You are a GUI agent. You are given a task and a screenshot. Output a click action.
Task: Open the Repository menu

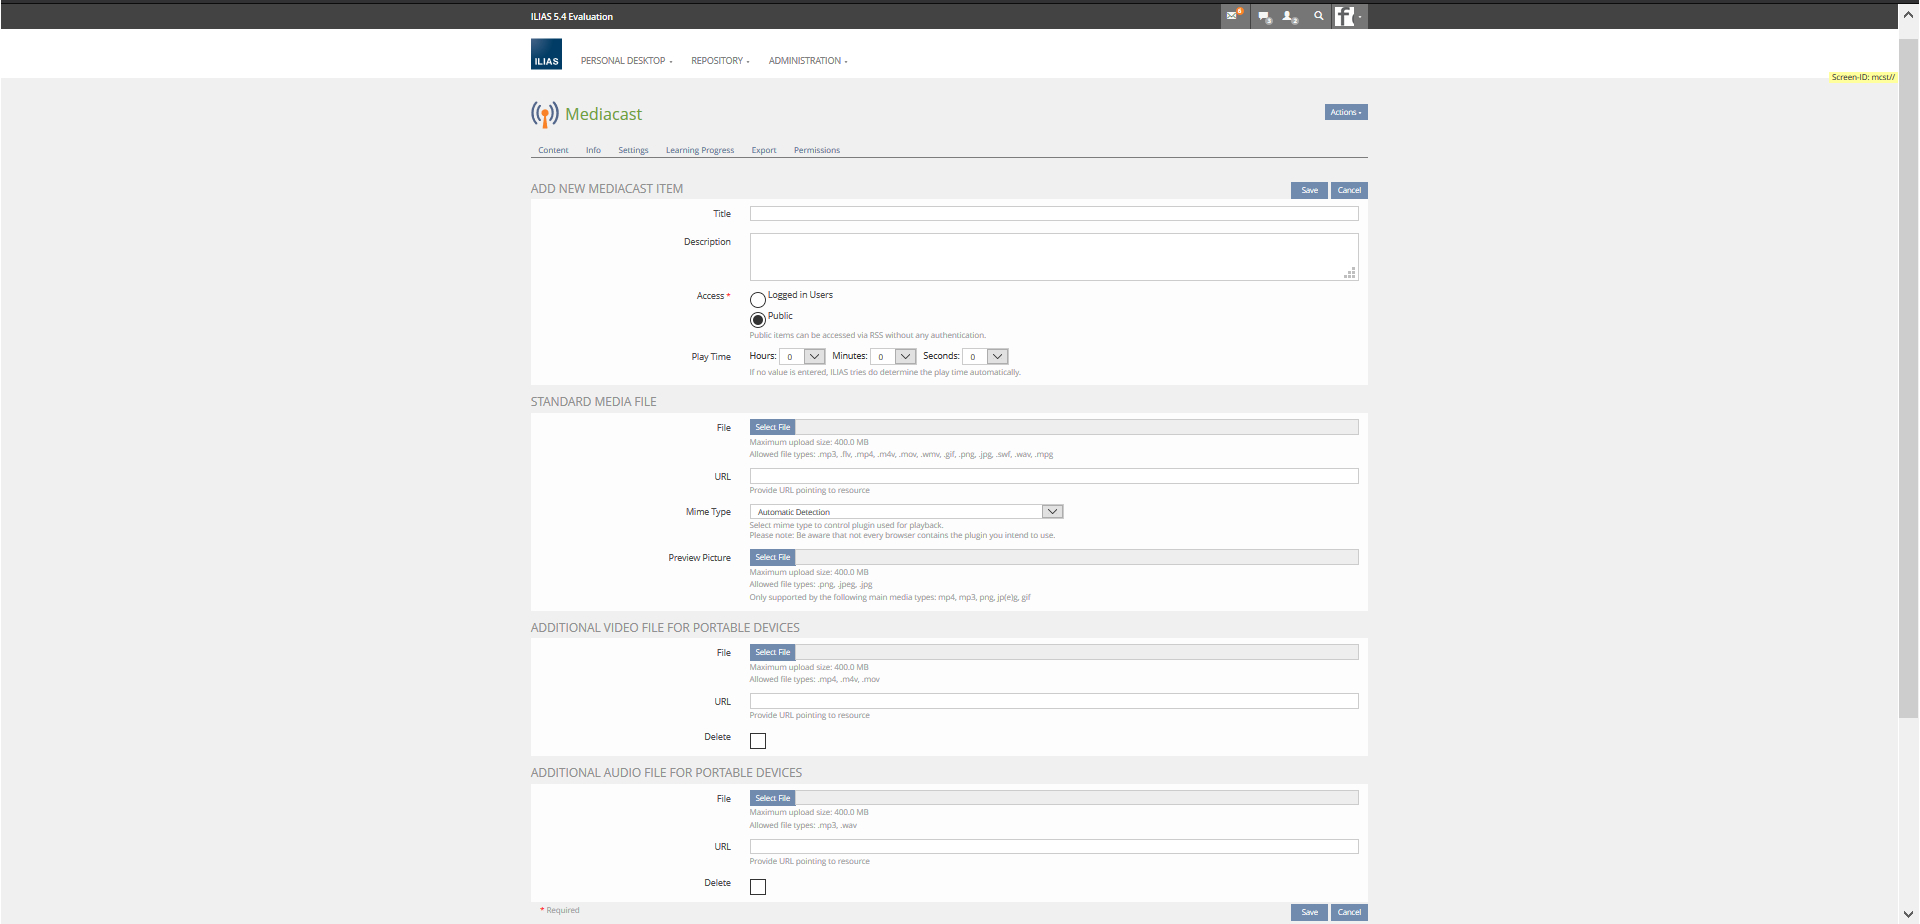pos(720,61)
